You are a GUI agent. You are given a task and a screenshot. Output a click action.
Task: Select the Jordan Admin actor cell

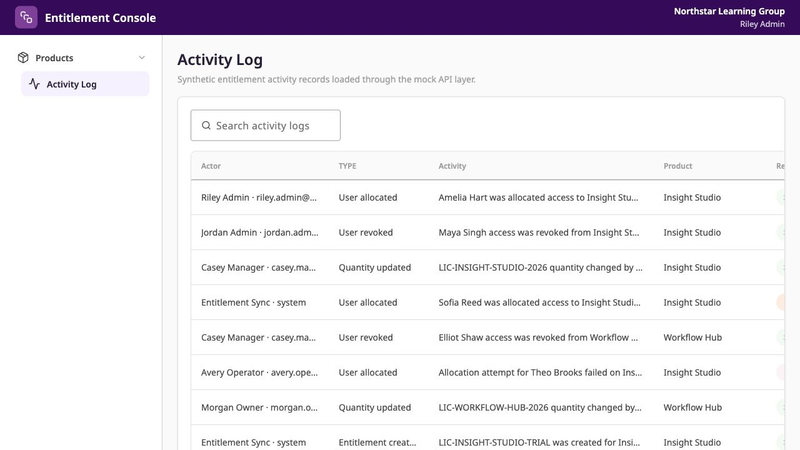pos(260,233)
